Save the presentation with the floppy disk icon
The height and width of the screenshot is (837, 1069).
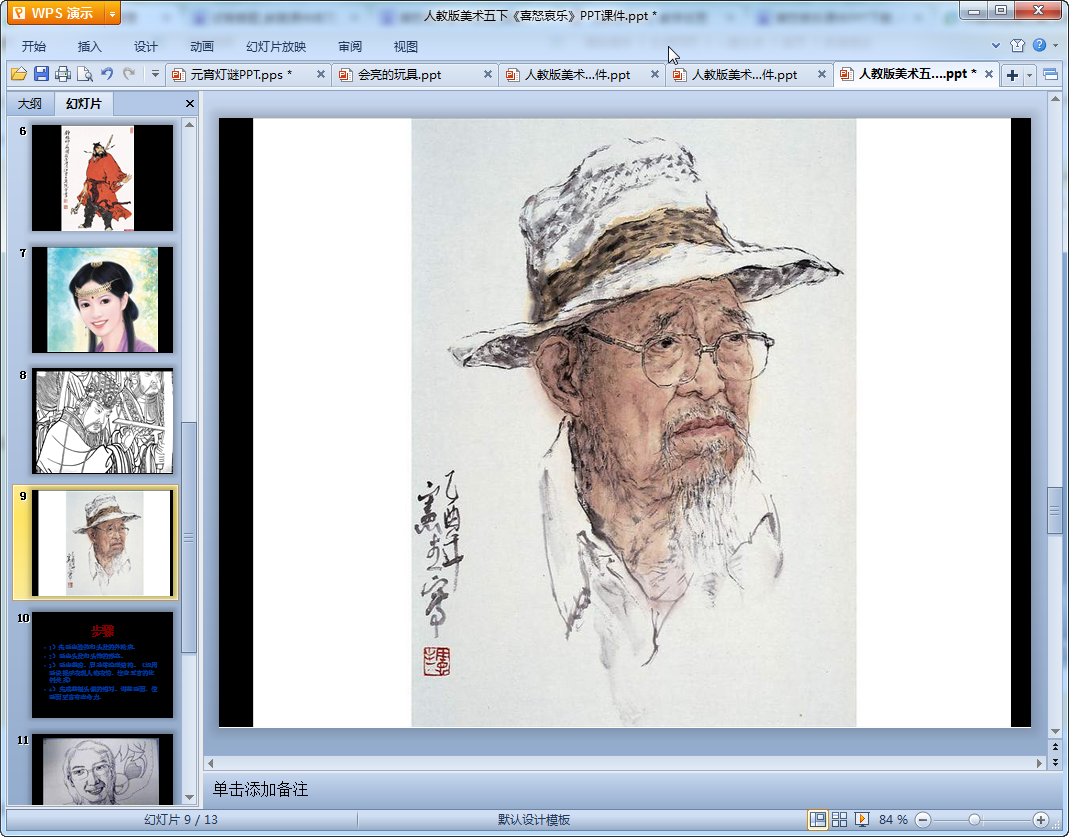[41, 74]
